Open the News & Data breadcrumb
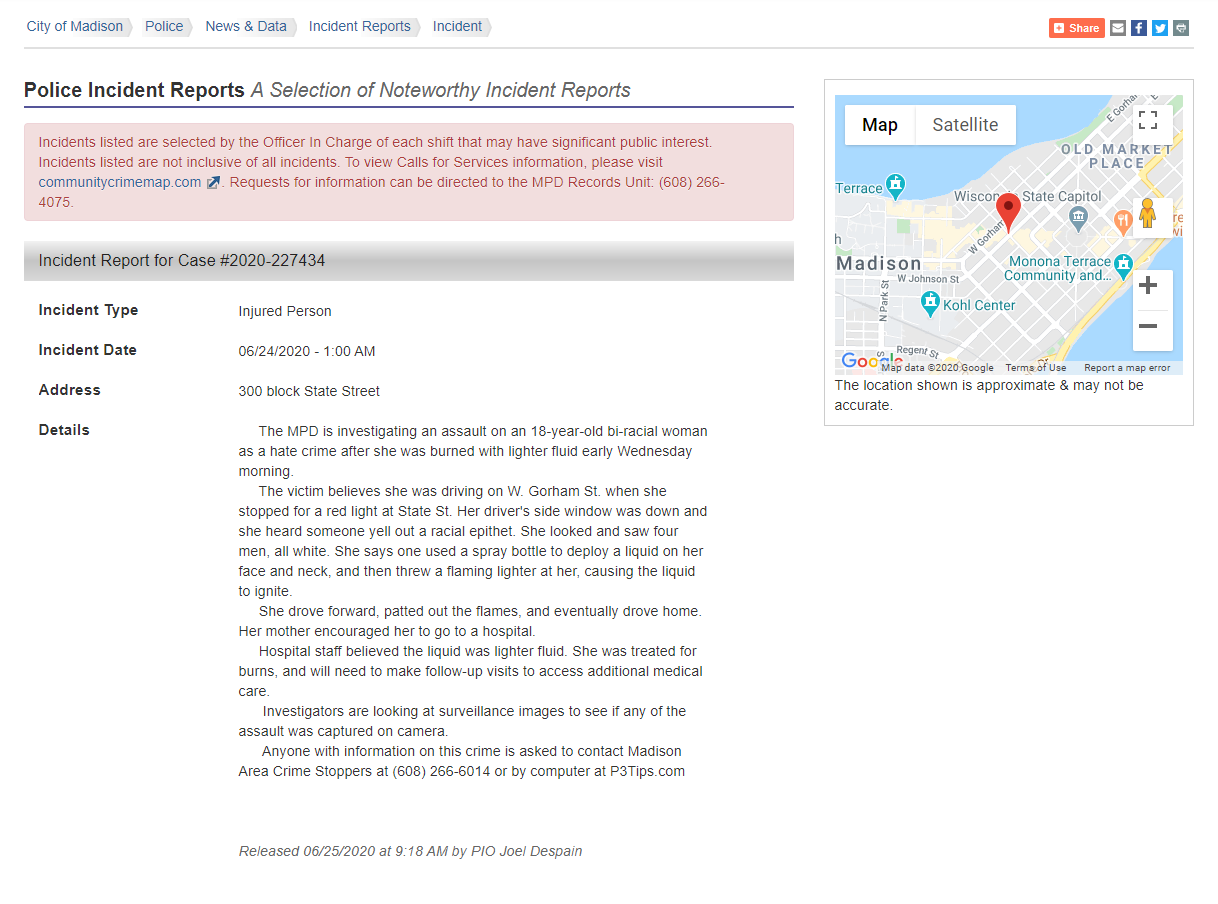This screenshot has width=1218, height=904. pyautogui.click(x=246, y=27)
